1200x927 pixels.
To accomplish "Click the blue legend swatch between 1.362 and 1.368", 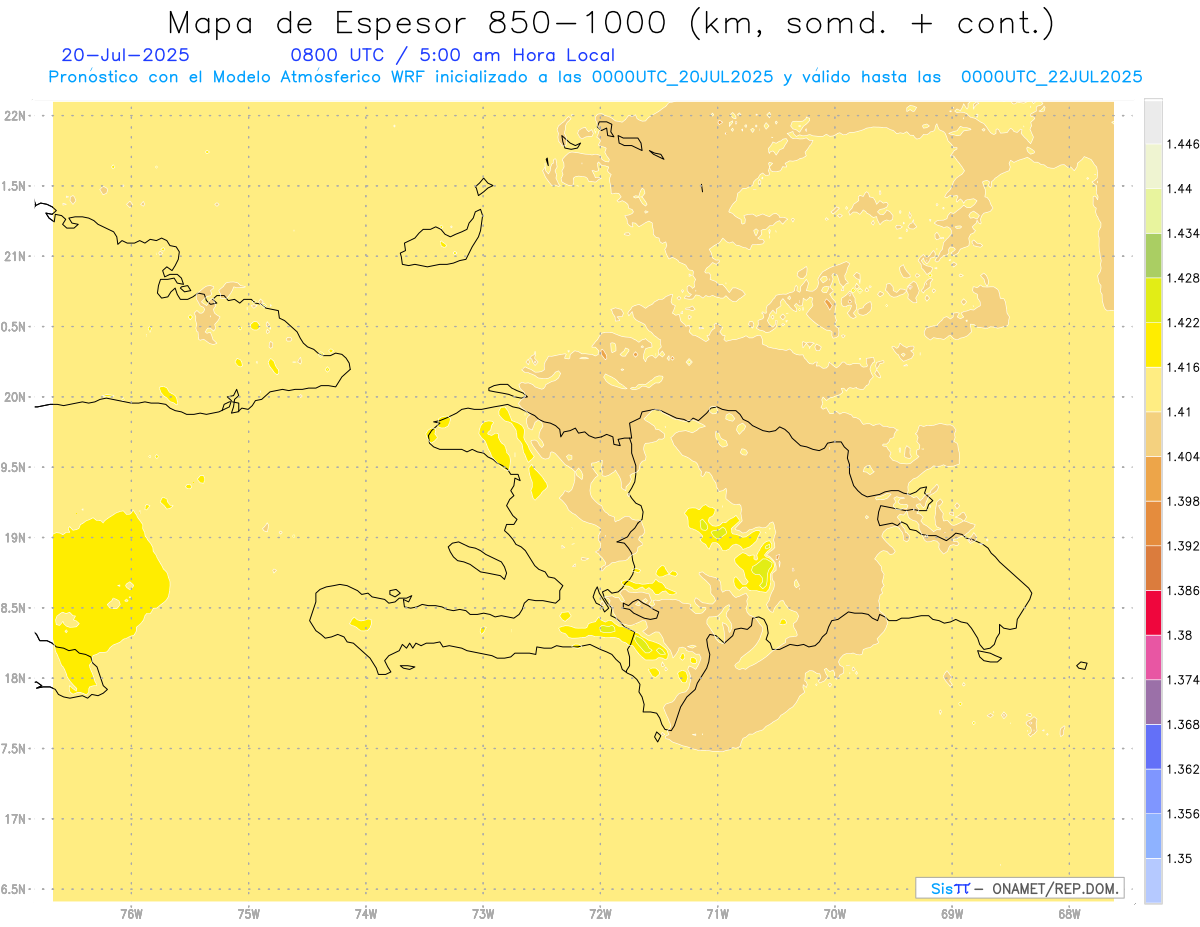I will pos(1153,746).
